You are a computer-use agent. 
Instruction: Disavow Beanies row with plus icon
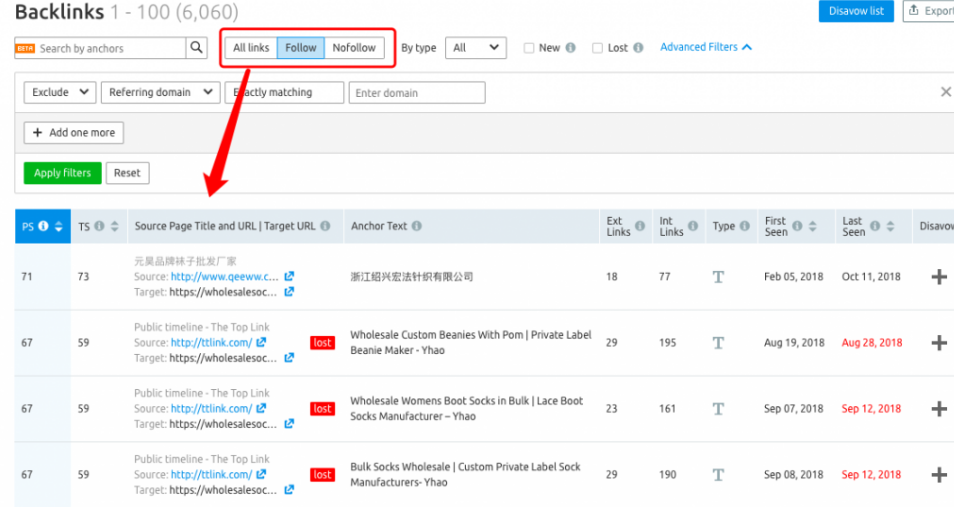click(x=939, y=343)
